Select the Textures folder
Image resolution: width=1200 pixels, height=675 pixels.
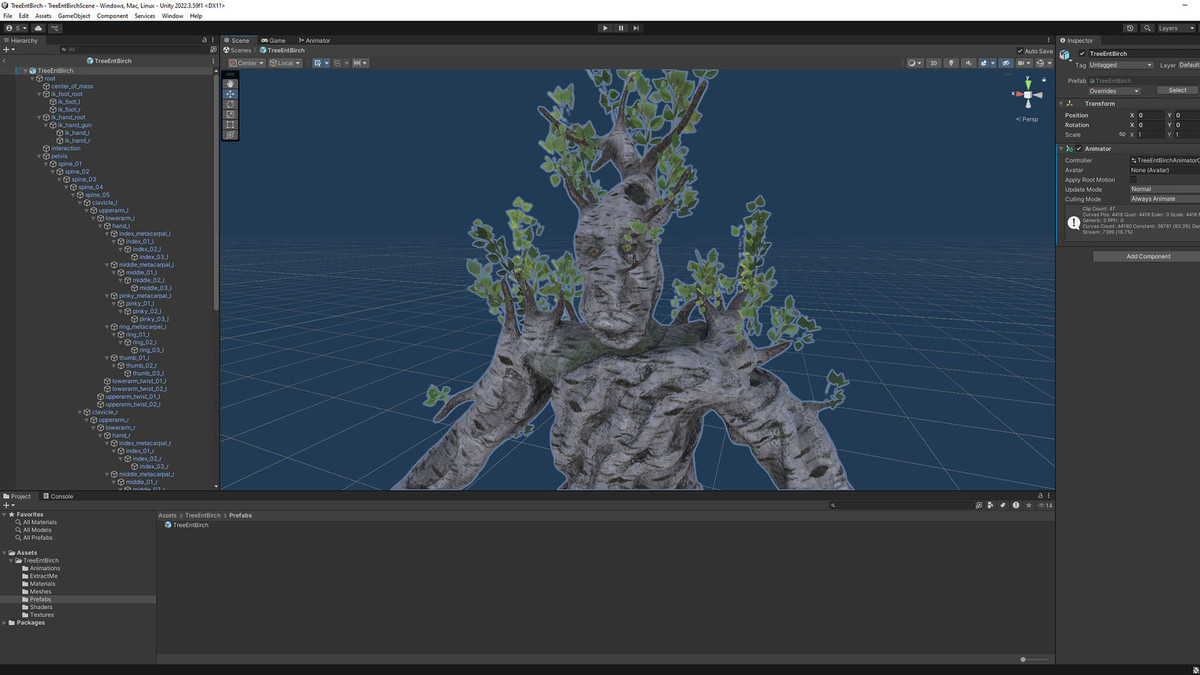(x=42, y=615)
